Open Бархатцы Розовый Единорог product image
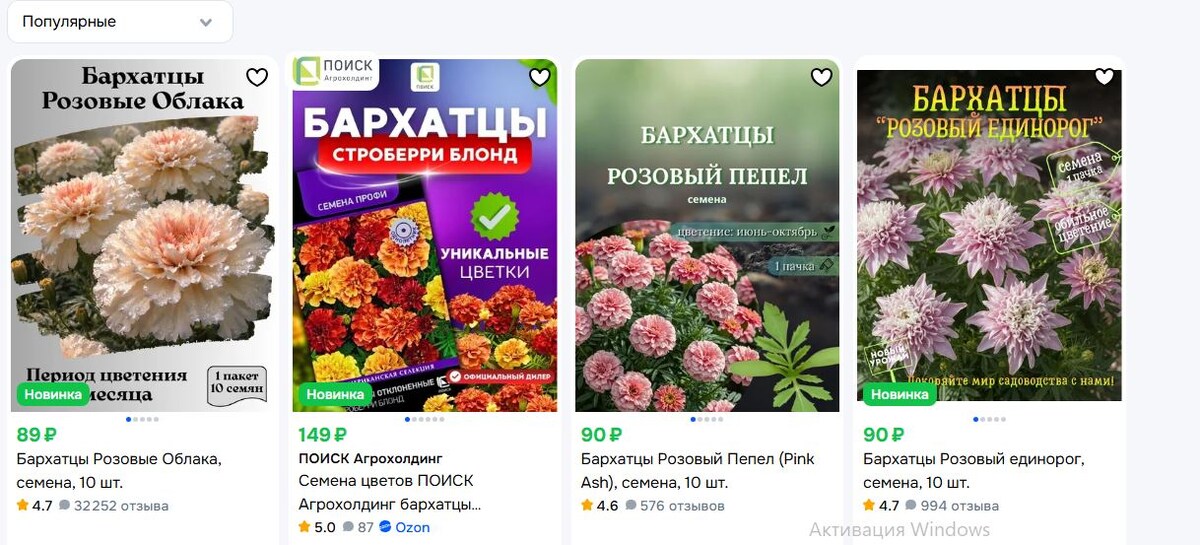The width and height of the screenshot is (1200, 545). pyautogui.click(x=989, y=235)
